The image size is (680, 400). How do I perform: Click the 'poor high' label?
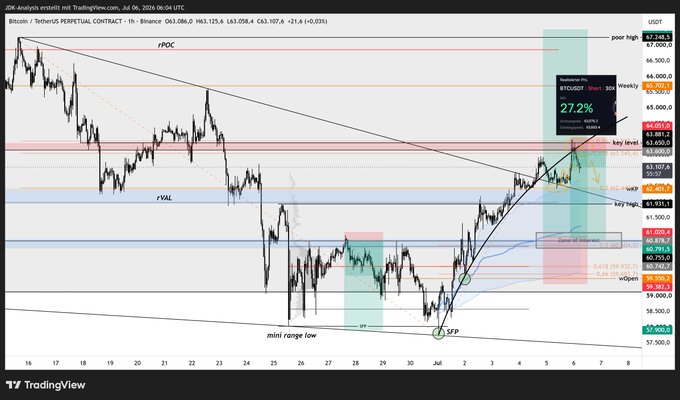[x=625, y=38]
